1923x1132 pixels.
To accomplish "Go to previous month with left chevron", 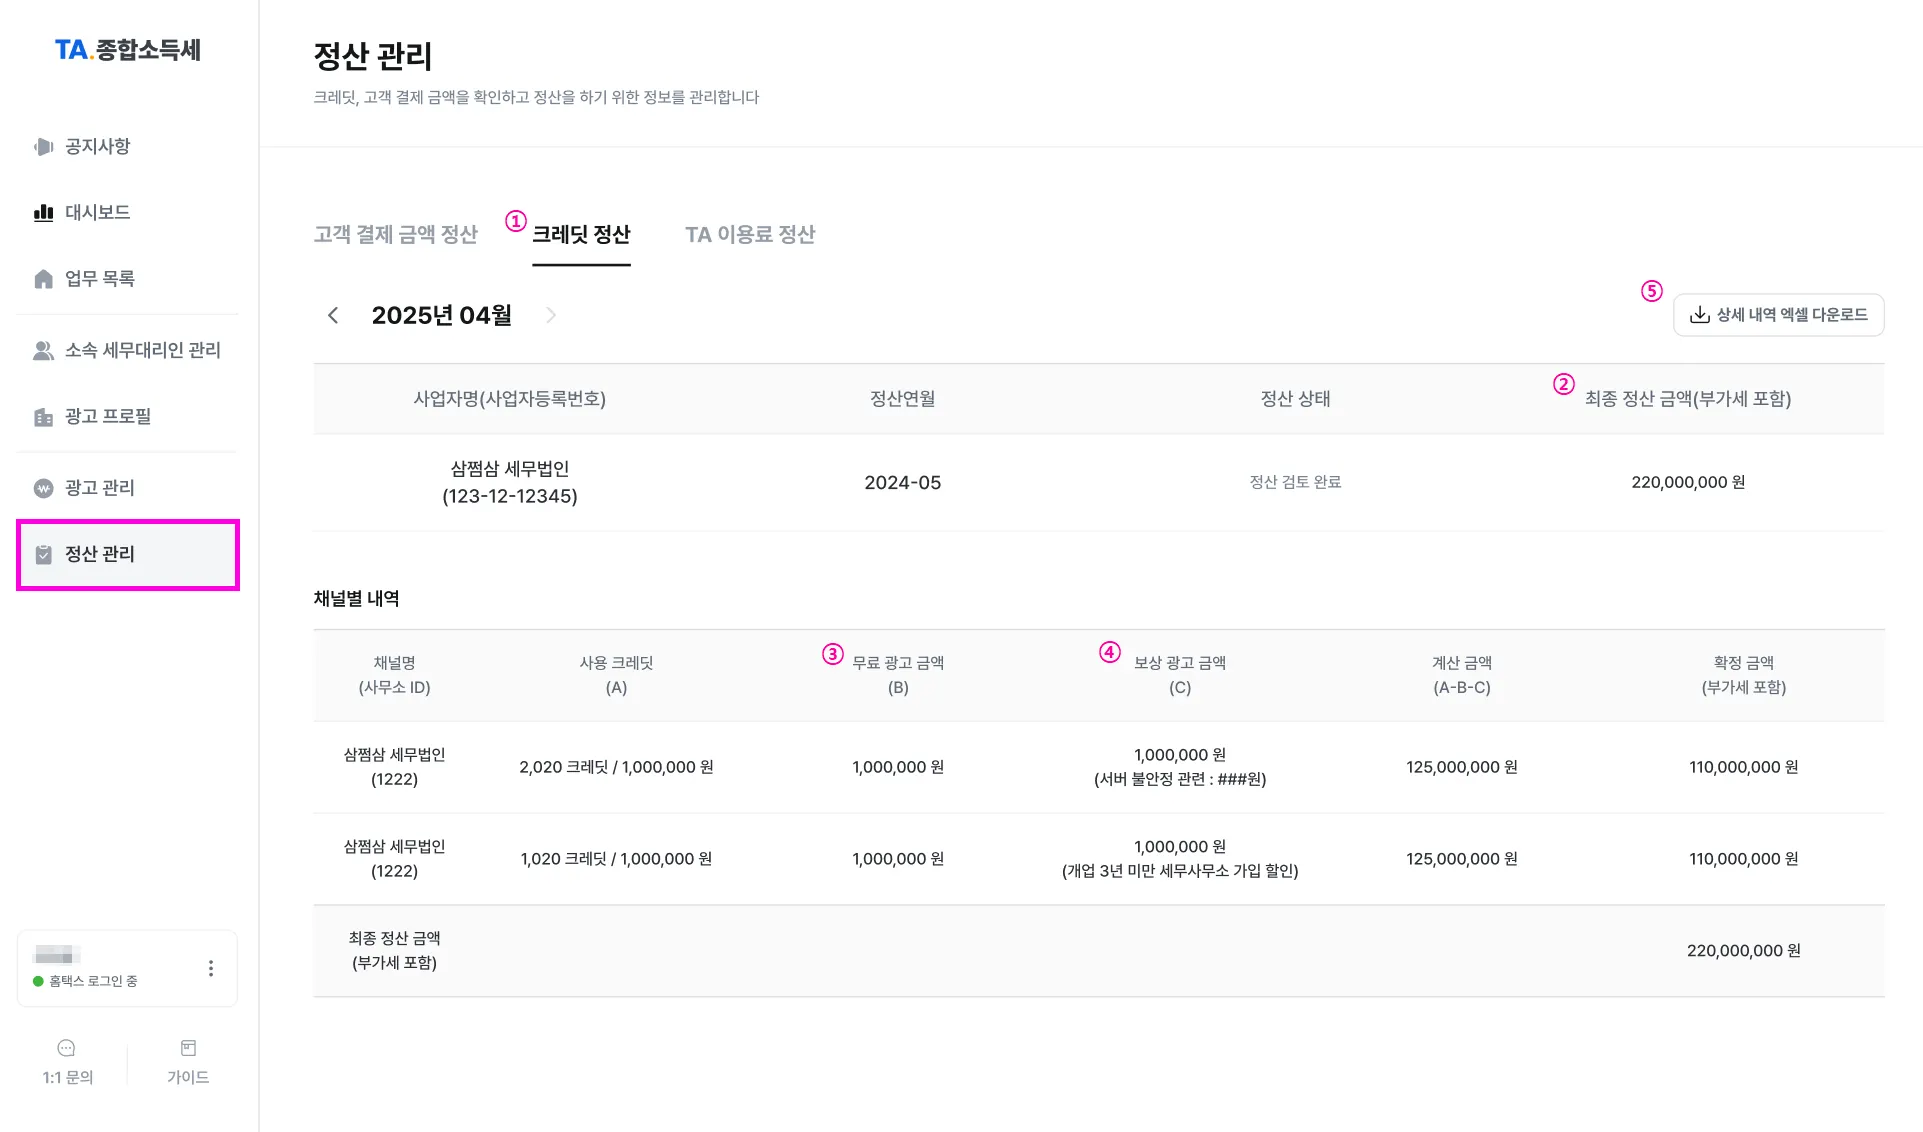I will tap(333, 316).
